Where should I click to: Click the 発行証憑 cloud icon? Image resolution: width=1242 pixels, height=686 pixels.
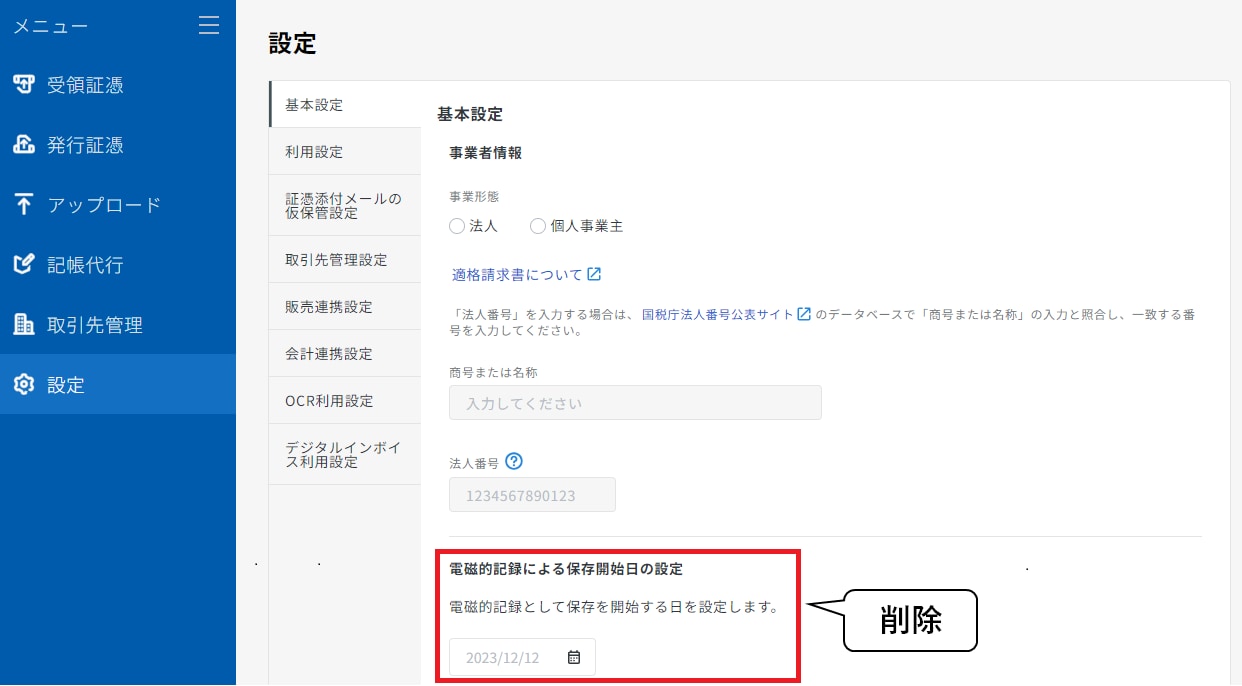click(x=24, y=145)
